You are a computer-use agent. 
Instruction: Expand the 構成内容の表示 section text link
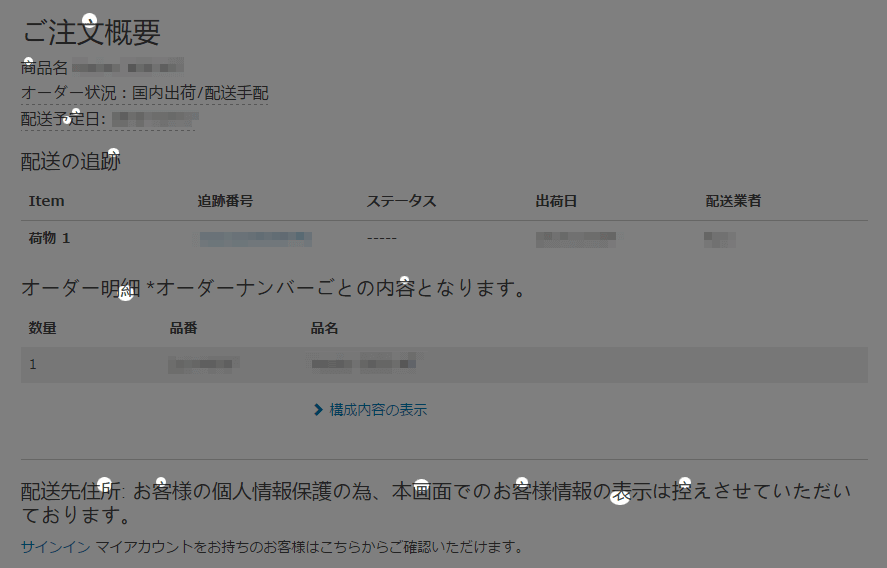tap(378, 410)
